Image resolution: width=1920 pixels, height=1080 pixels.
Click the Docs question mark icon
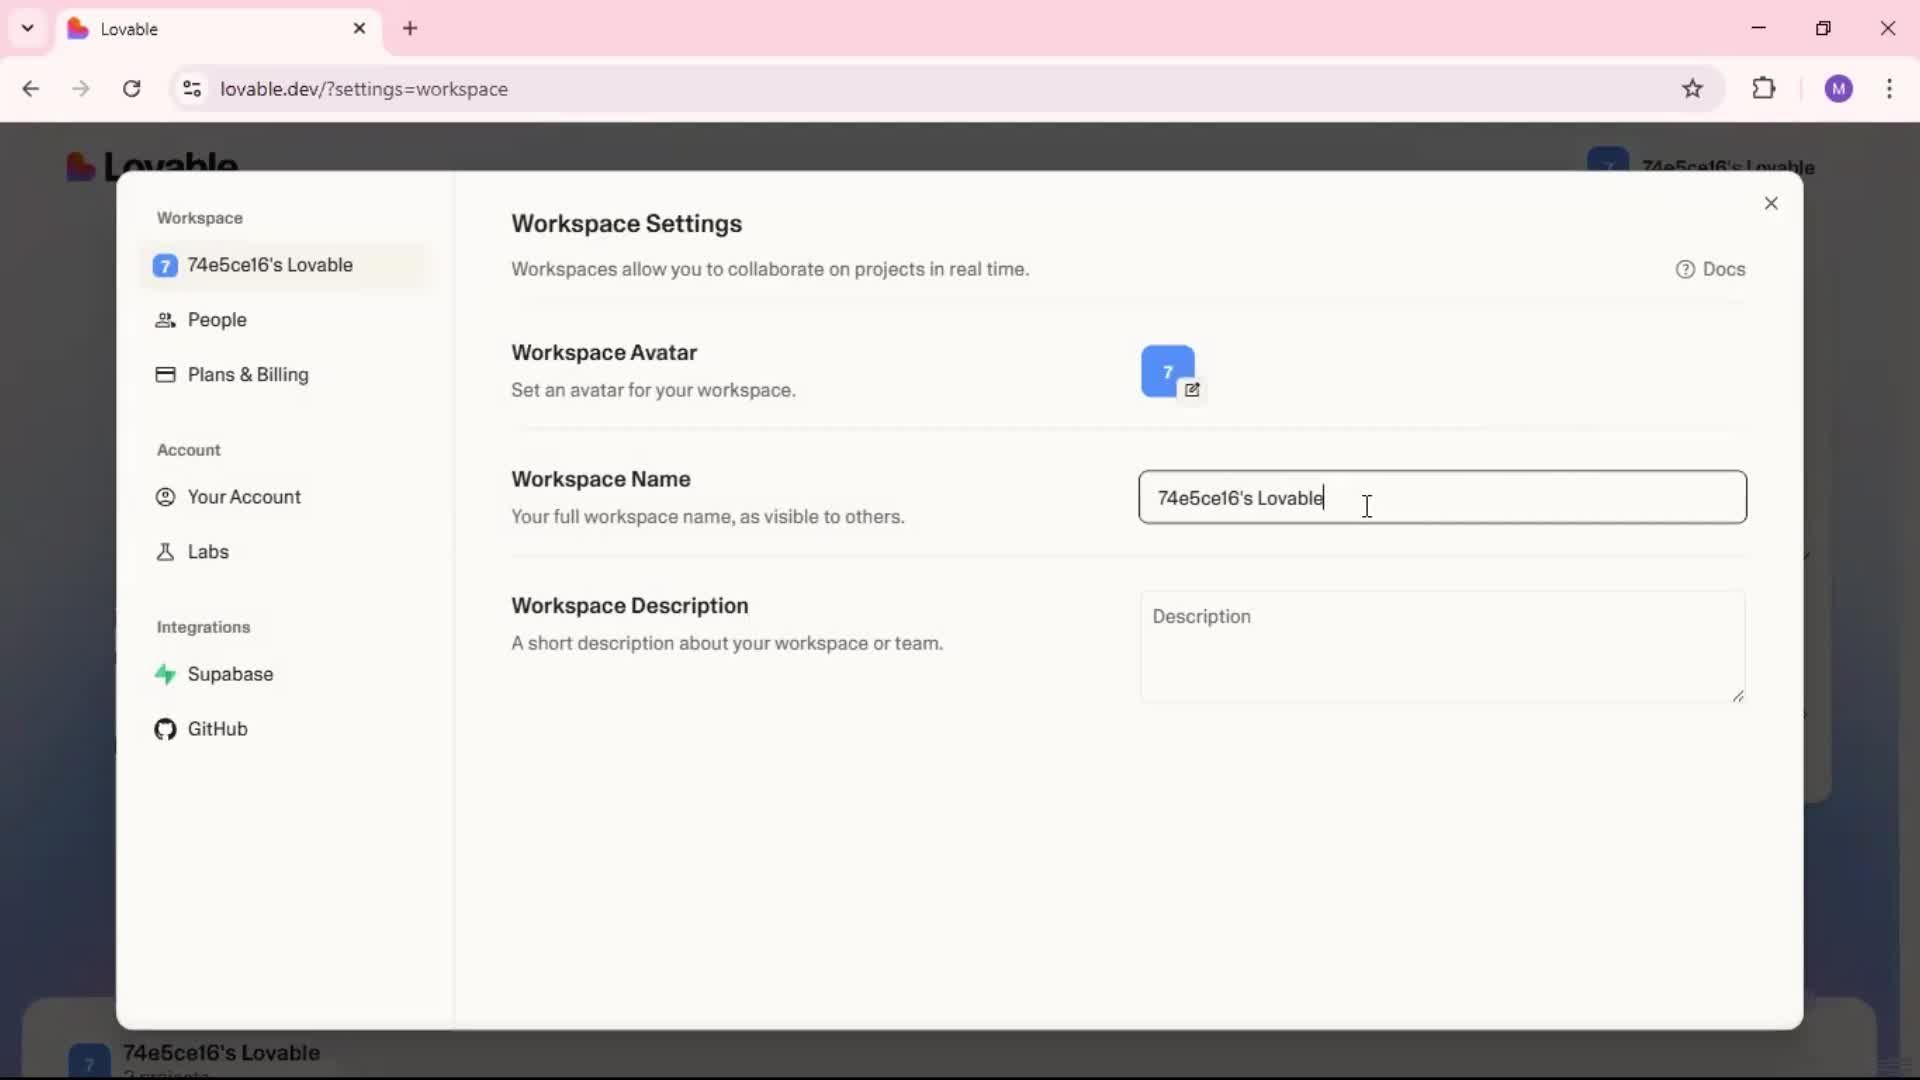[x=1685, y=269]
